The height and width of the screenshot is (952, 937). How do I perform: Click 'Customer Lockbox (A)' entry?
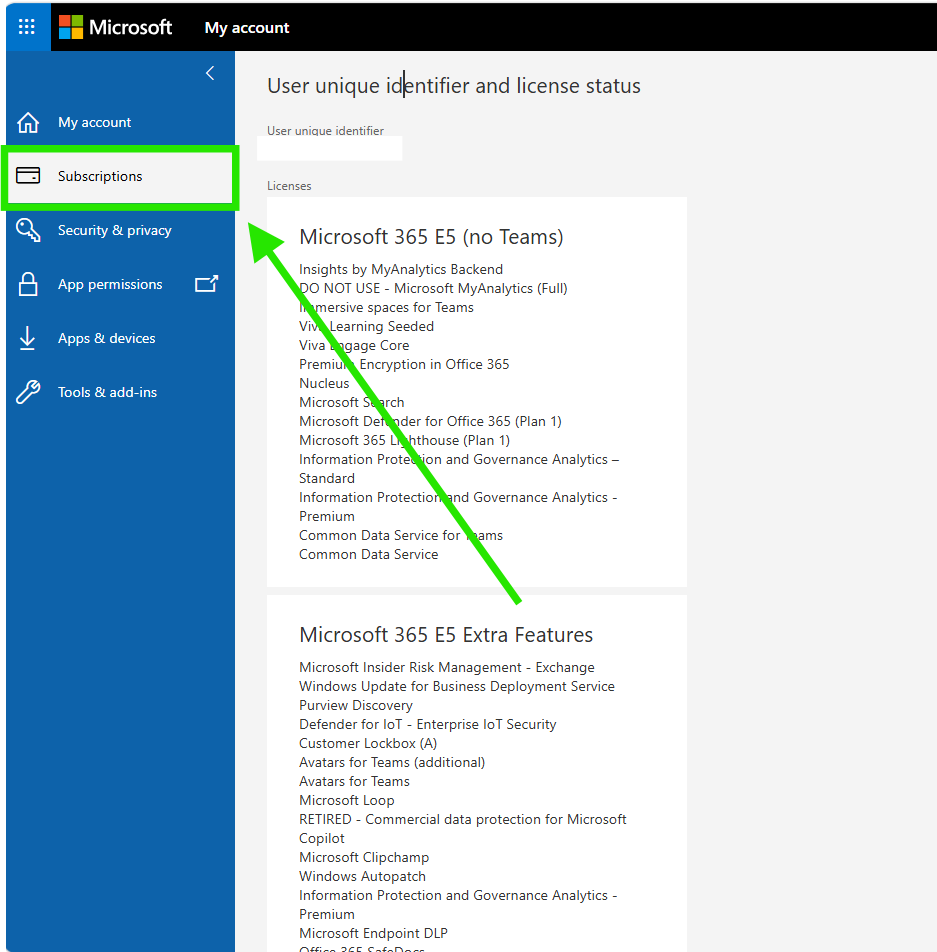click(368, 743)
